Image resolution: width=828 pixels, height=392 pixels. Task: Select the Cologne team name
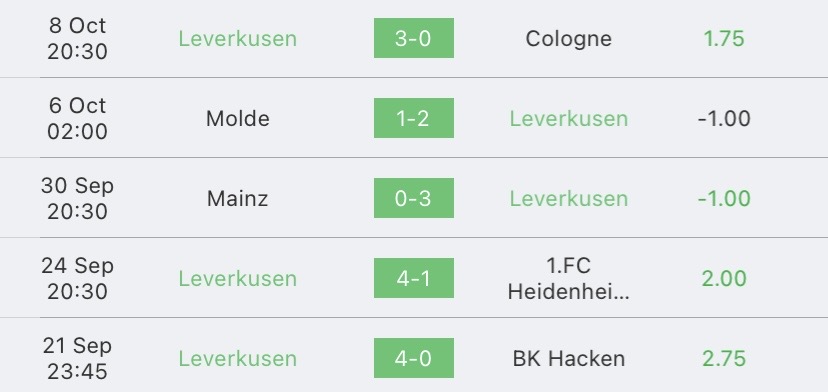(x=569, y=39)
